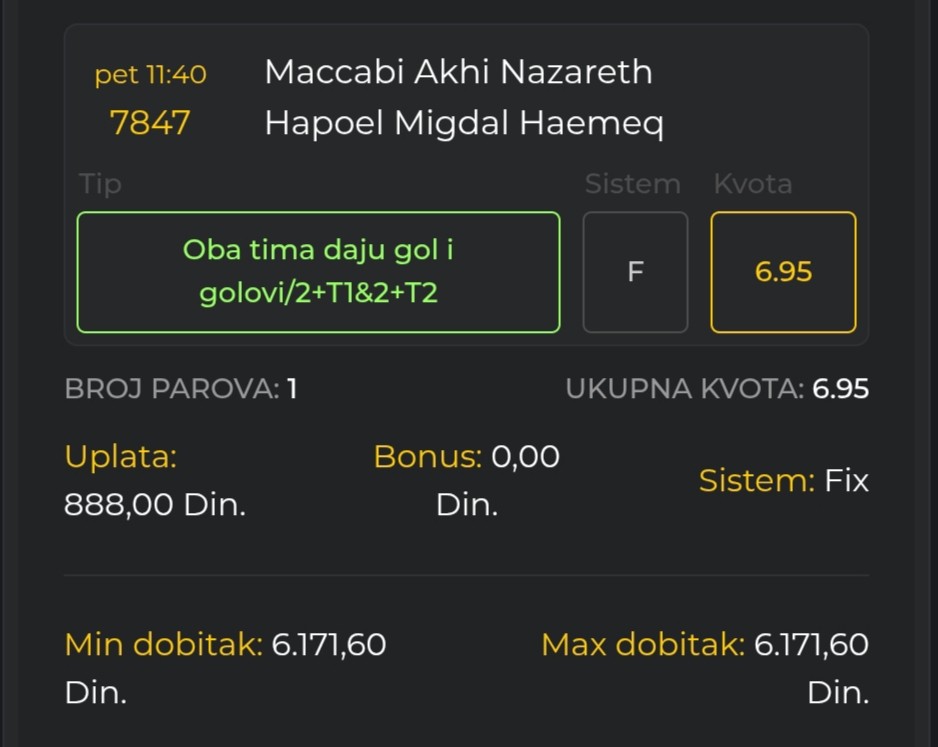Select the F system box
938x747 pixels.
(635, 272)
